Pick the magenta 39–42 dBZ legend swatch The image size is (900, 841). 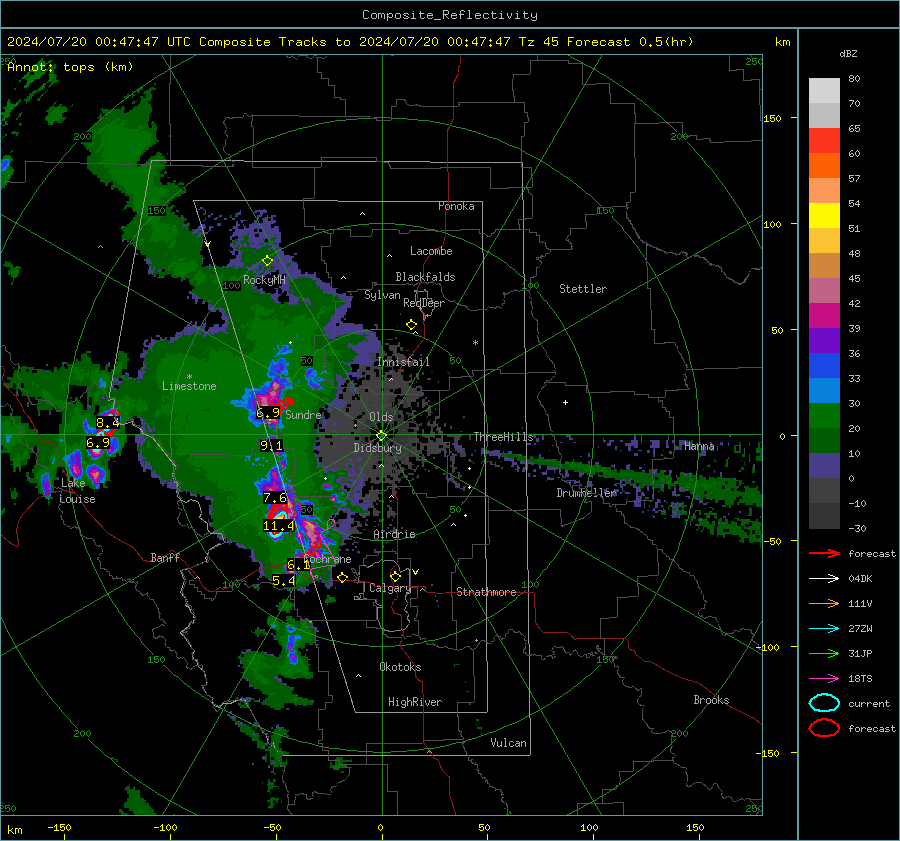(x=824, y=316)
